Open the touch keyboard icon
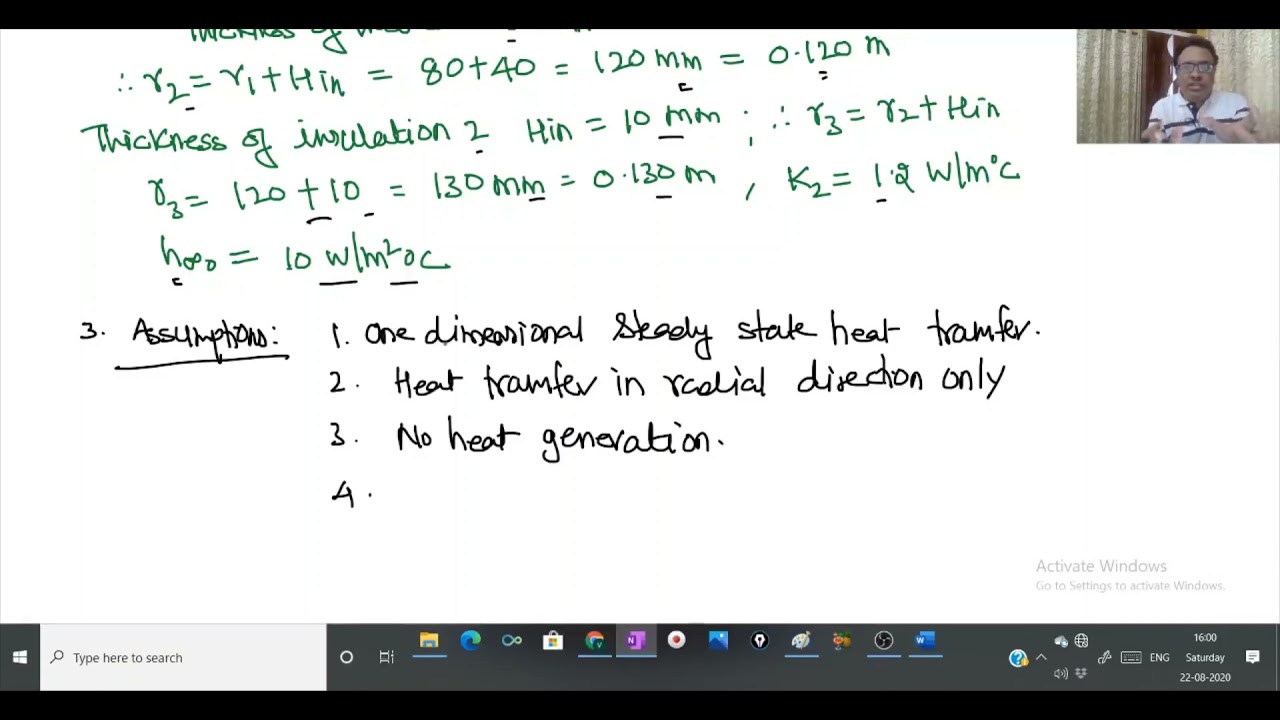 (1131, 657)
